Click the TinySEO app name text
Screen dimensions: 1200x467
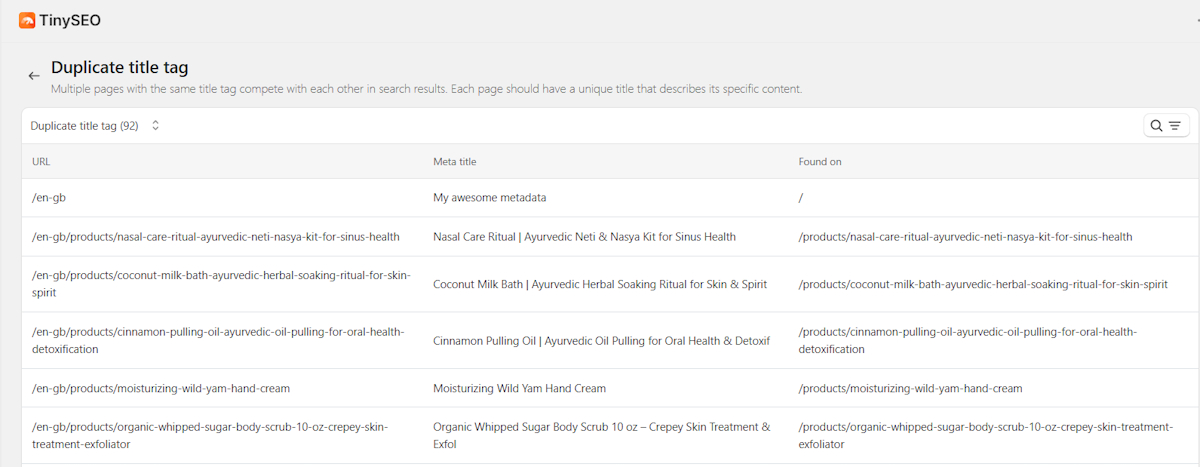pos(71,20)
